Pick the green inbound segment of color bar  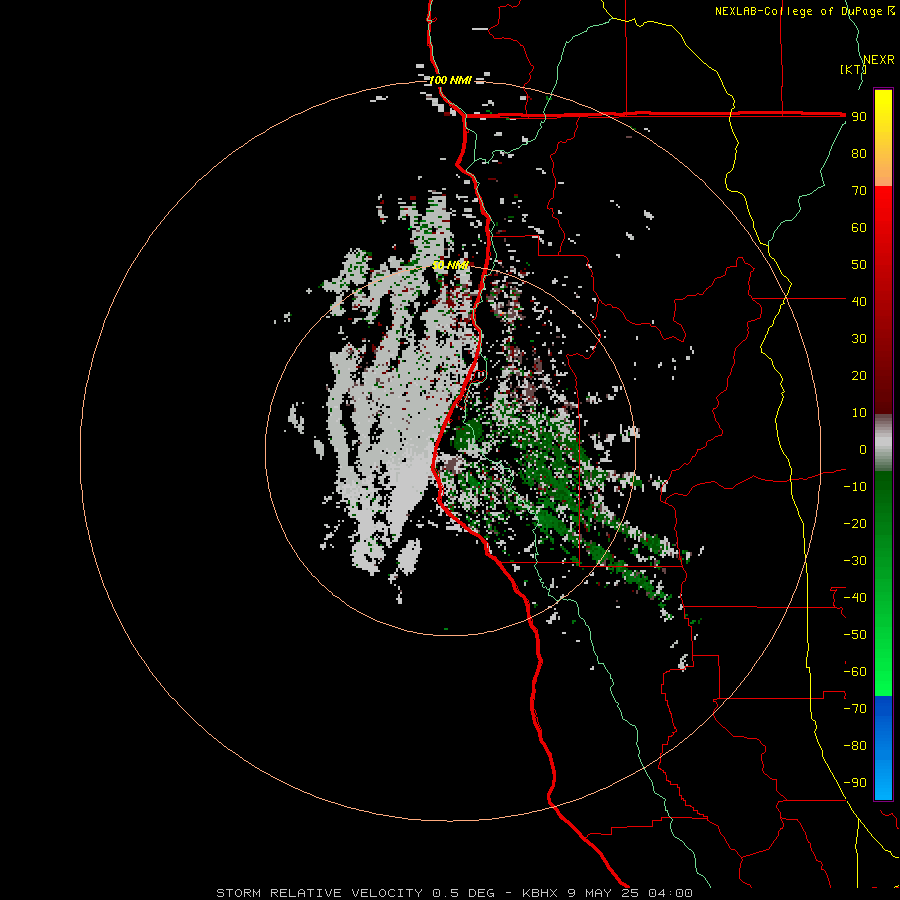point(883,584)
